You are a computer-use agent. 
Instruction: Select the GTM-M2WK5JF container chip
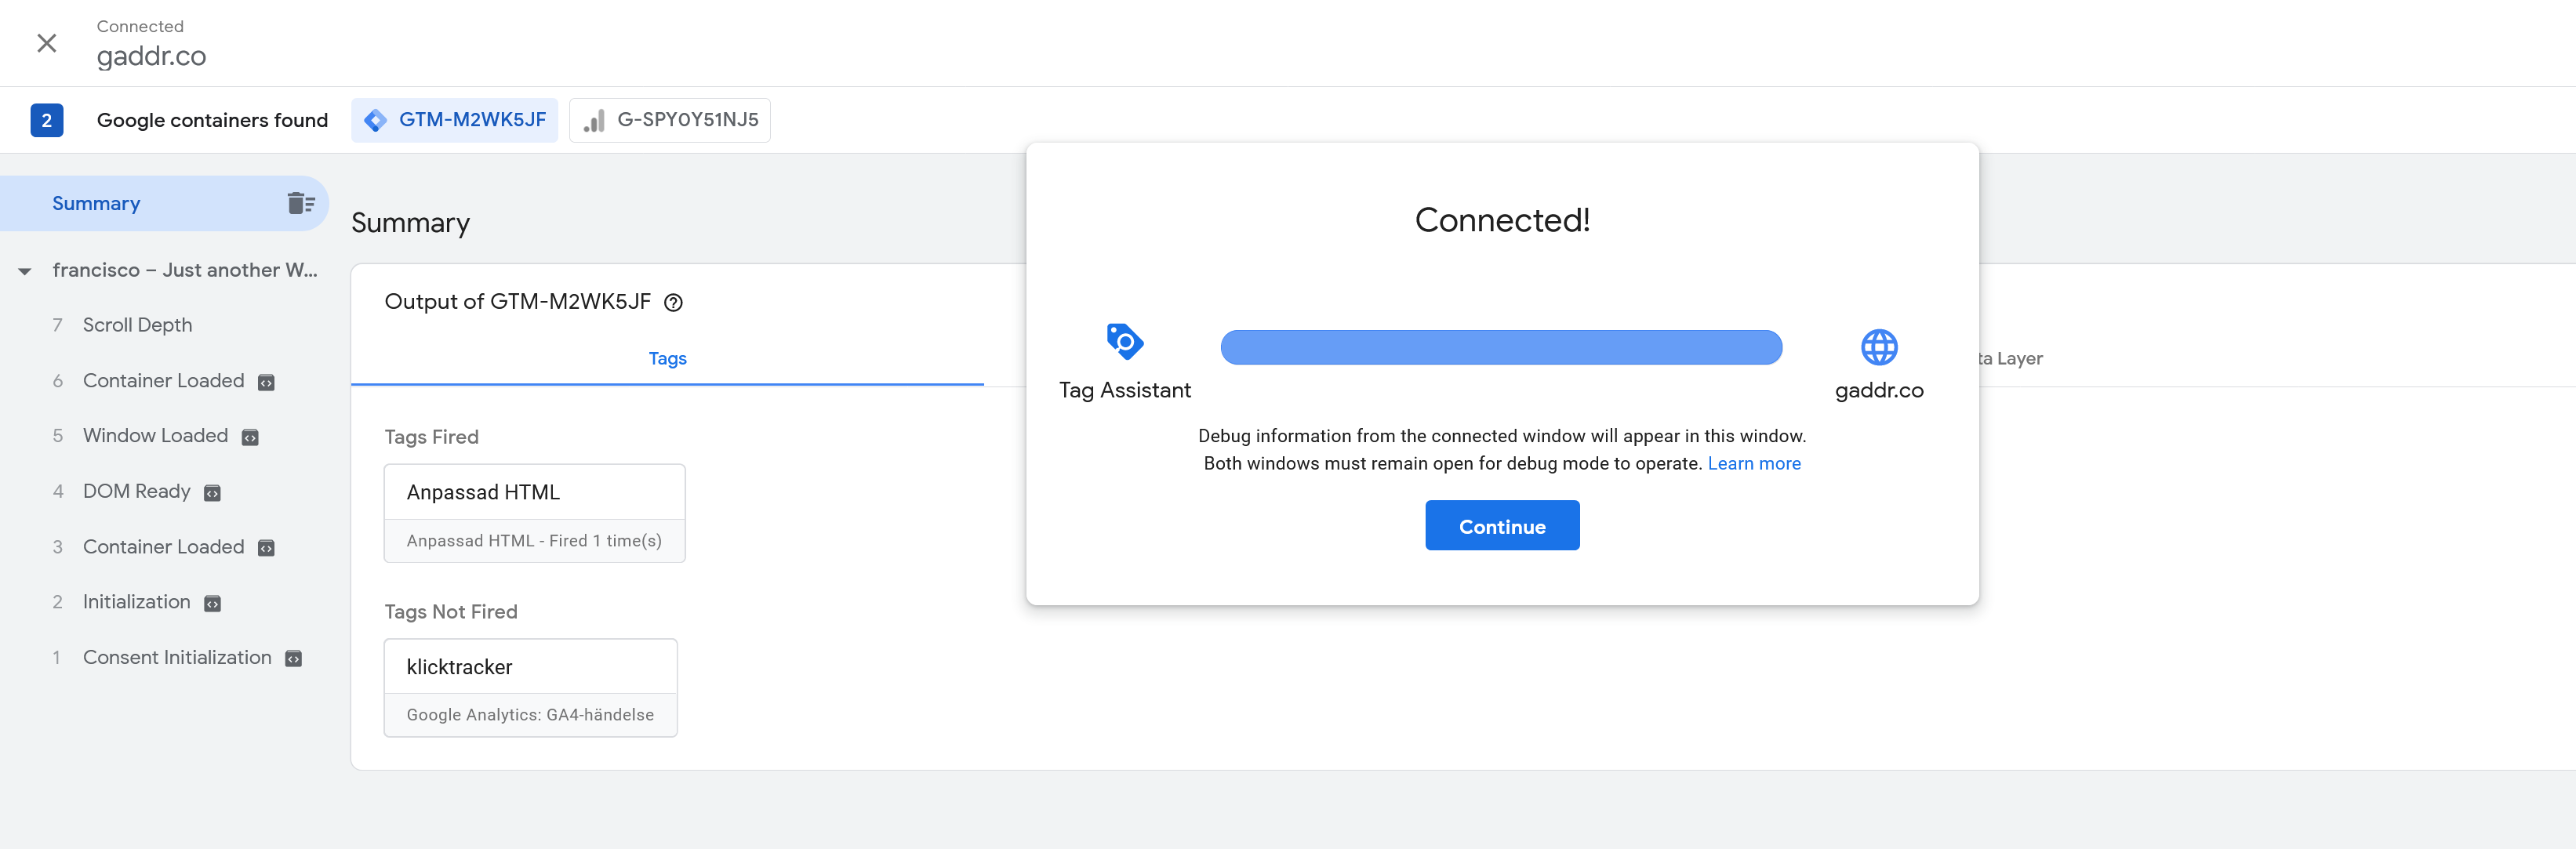455,120
